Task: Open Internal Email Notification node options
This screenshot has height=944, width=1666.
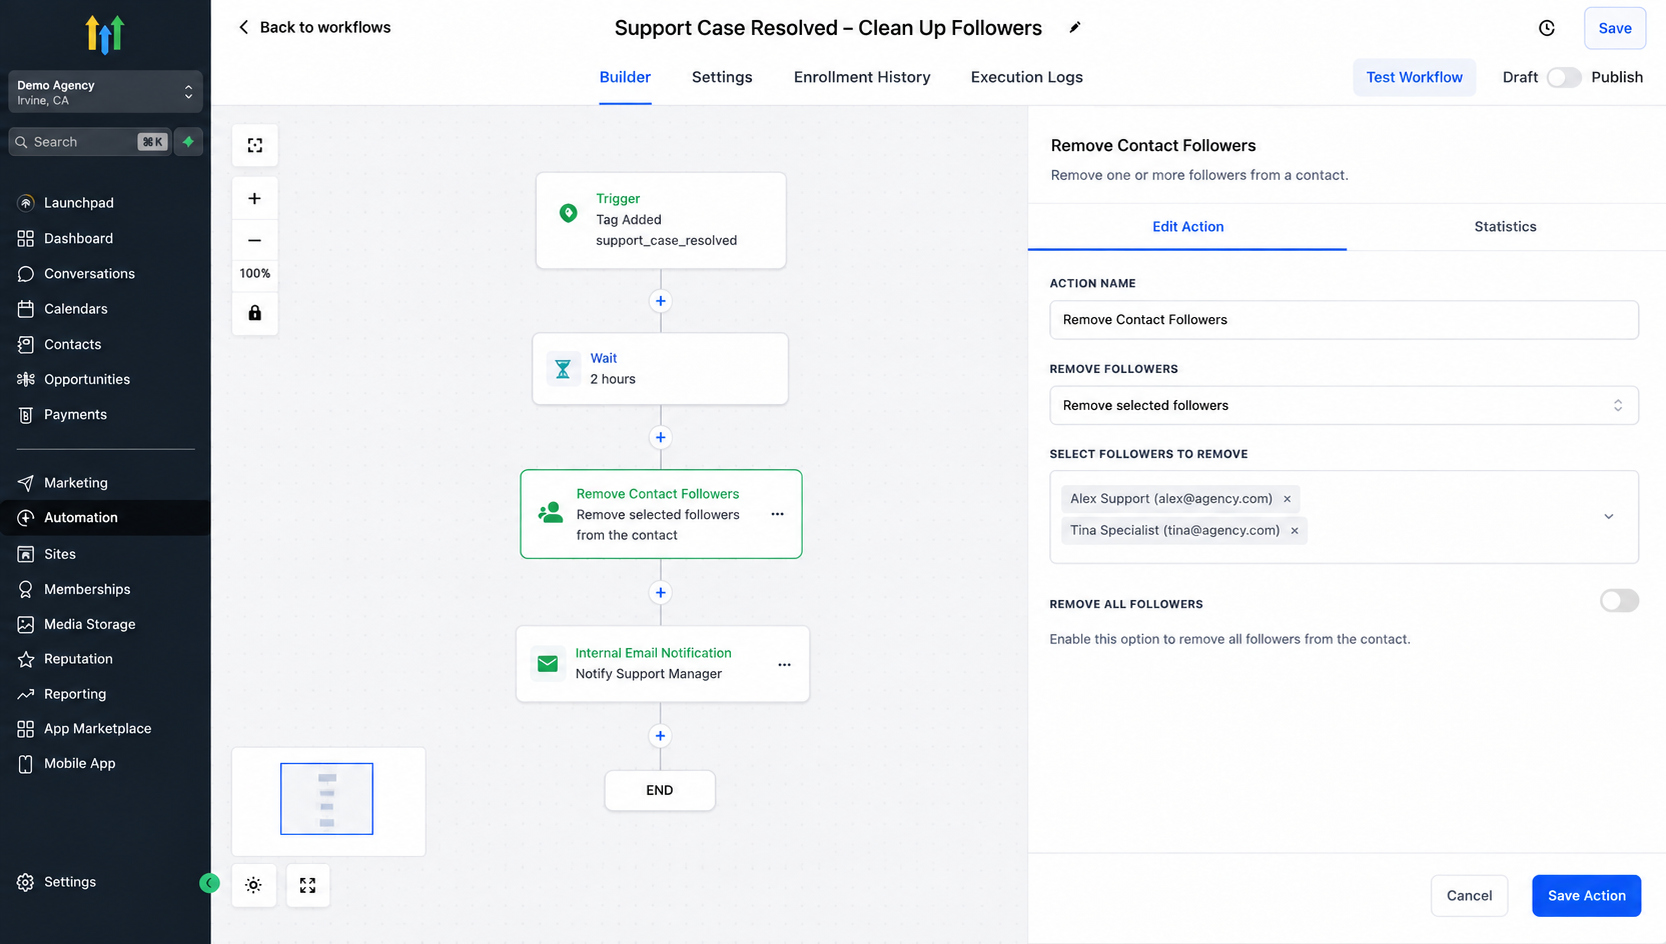Action: click(x=784, y=664)
